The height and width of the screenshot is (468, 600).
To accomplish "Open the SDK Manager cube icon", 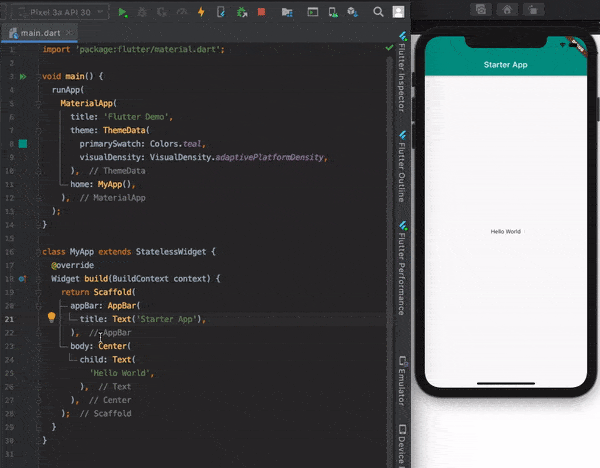I will coord(352,12).
